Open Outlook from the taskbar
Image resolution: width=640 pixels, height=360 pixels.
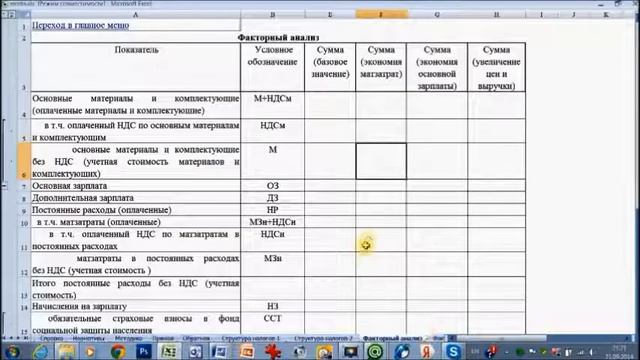click(195, 351)
